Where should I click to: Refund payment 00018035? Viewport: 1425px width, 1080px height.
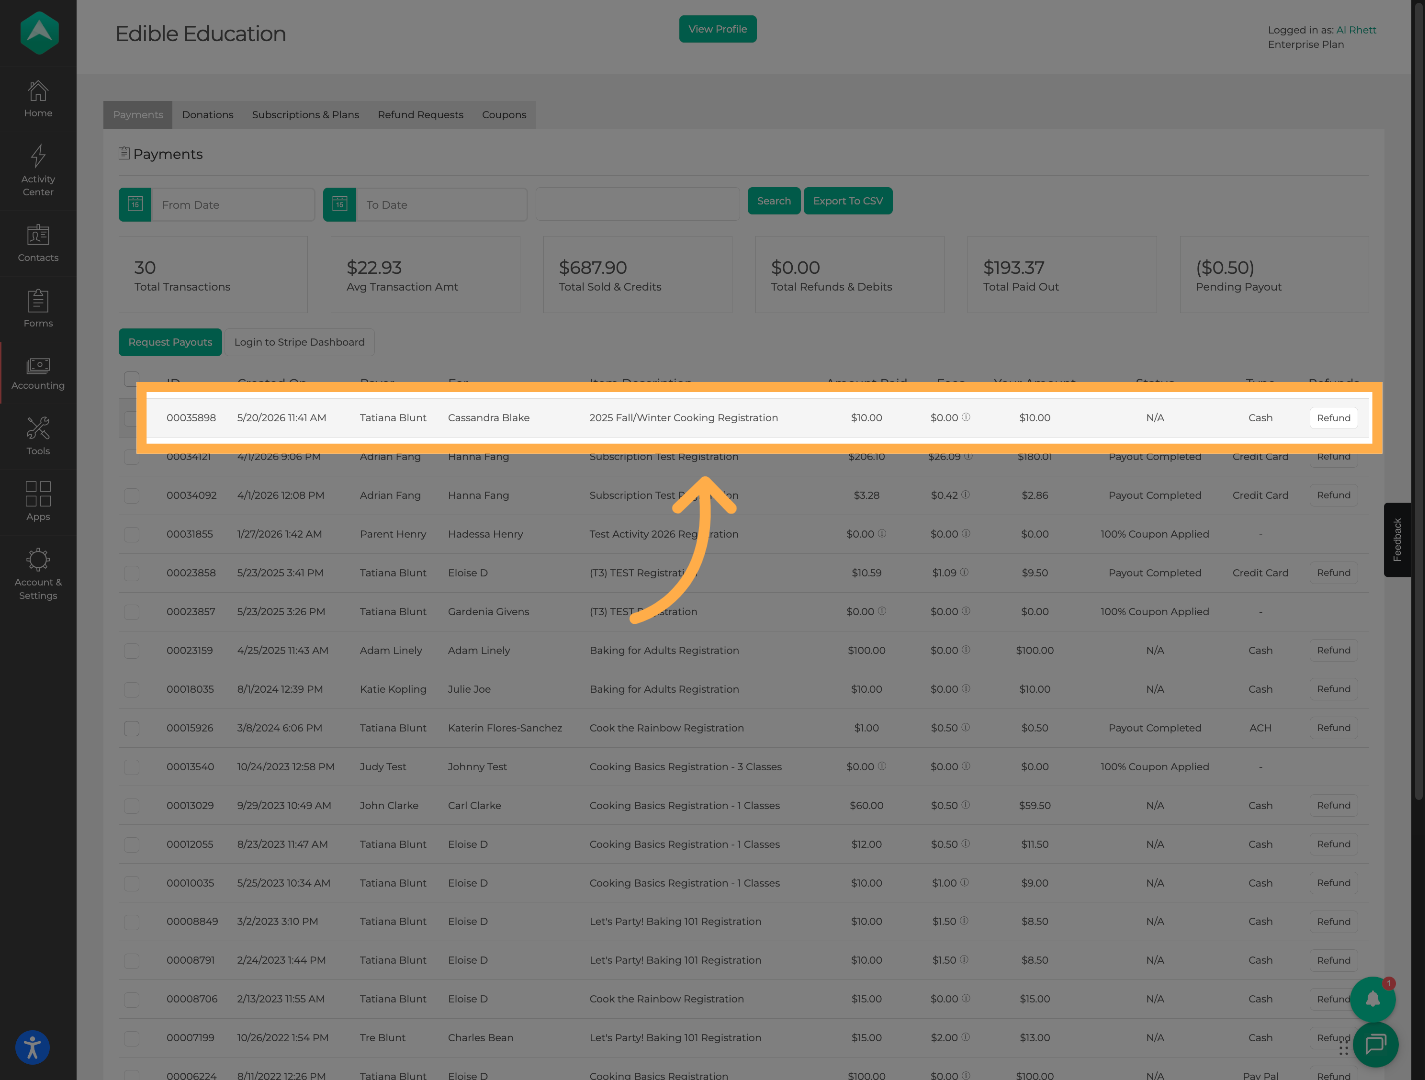(x=1333, y=689)
